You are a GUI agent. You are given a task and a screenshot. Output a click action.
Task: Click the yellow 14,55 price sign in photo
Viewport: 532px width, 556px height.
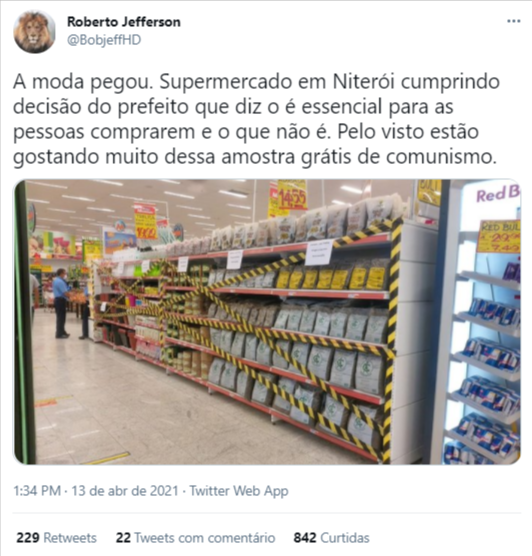[292, 195]
